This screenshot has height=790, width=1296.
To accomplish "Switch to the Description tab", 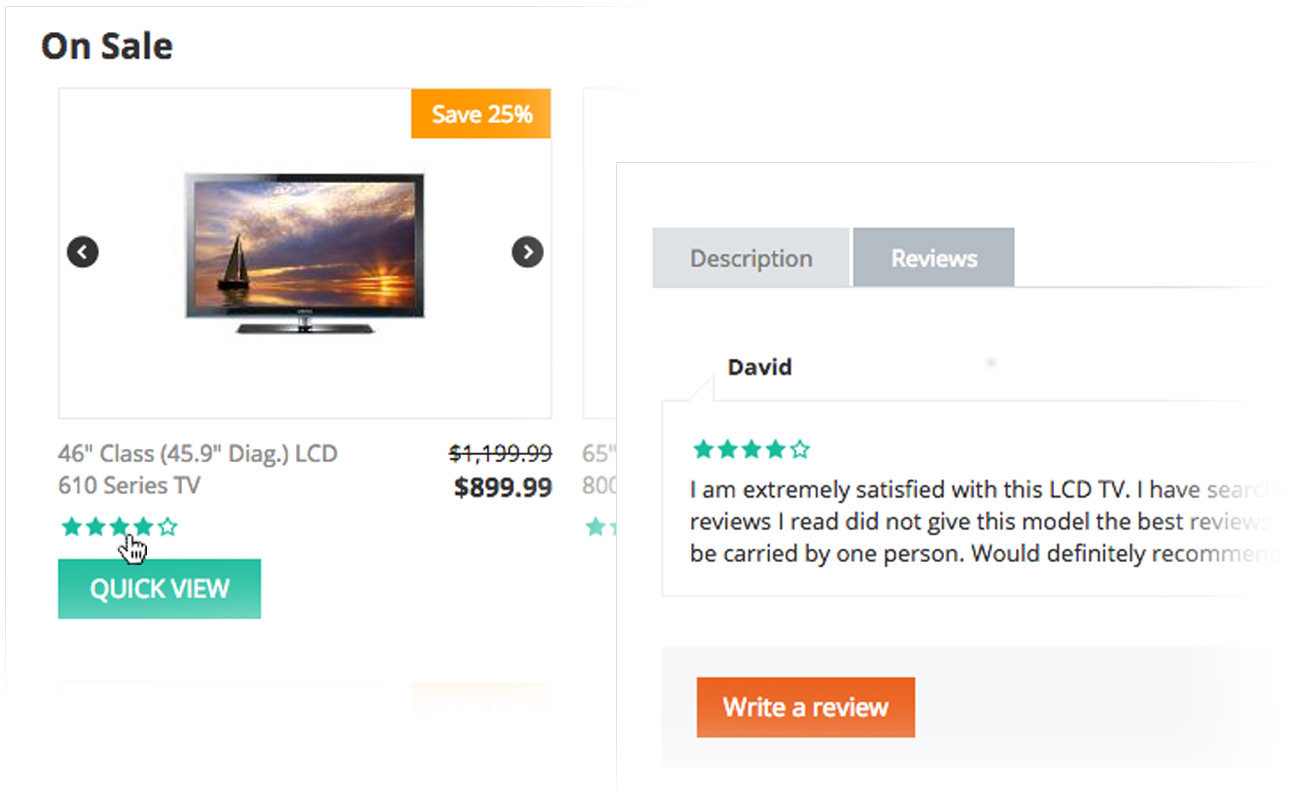I will click(x=751, y=258).
